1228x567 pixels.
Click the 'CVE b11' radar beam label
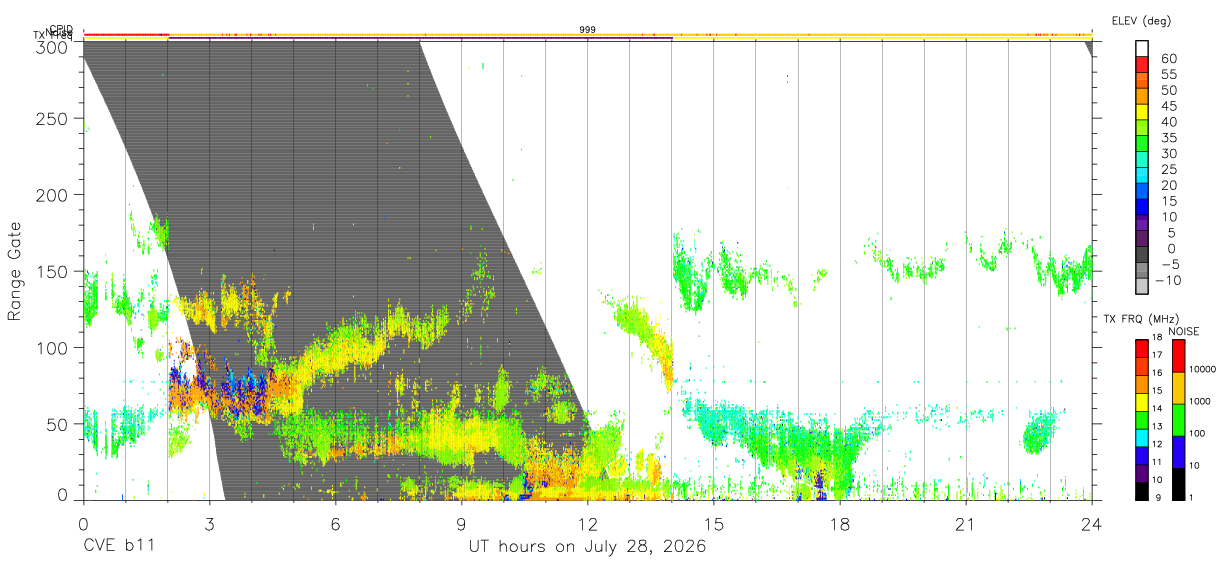coord(119,547)
